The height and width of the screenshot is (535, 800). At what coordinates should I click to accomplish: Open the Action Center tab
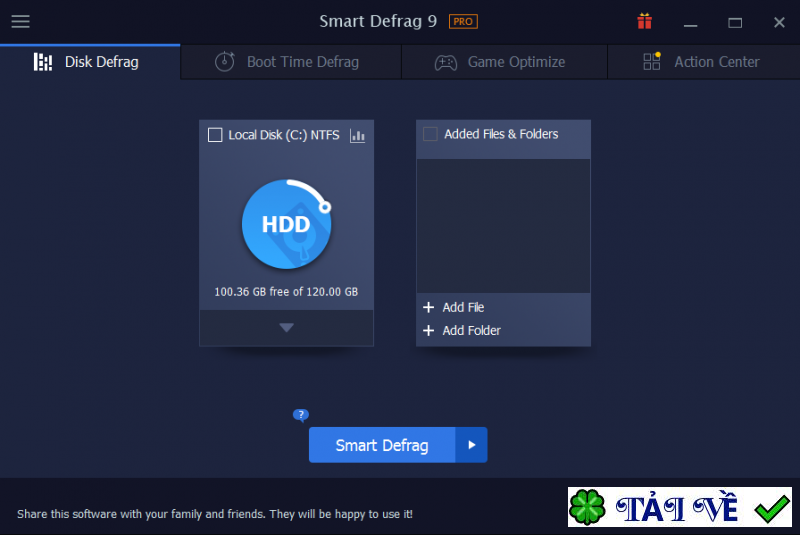[704, 62]
